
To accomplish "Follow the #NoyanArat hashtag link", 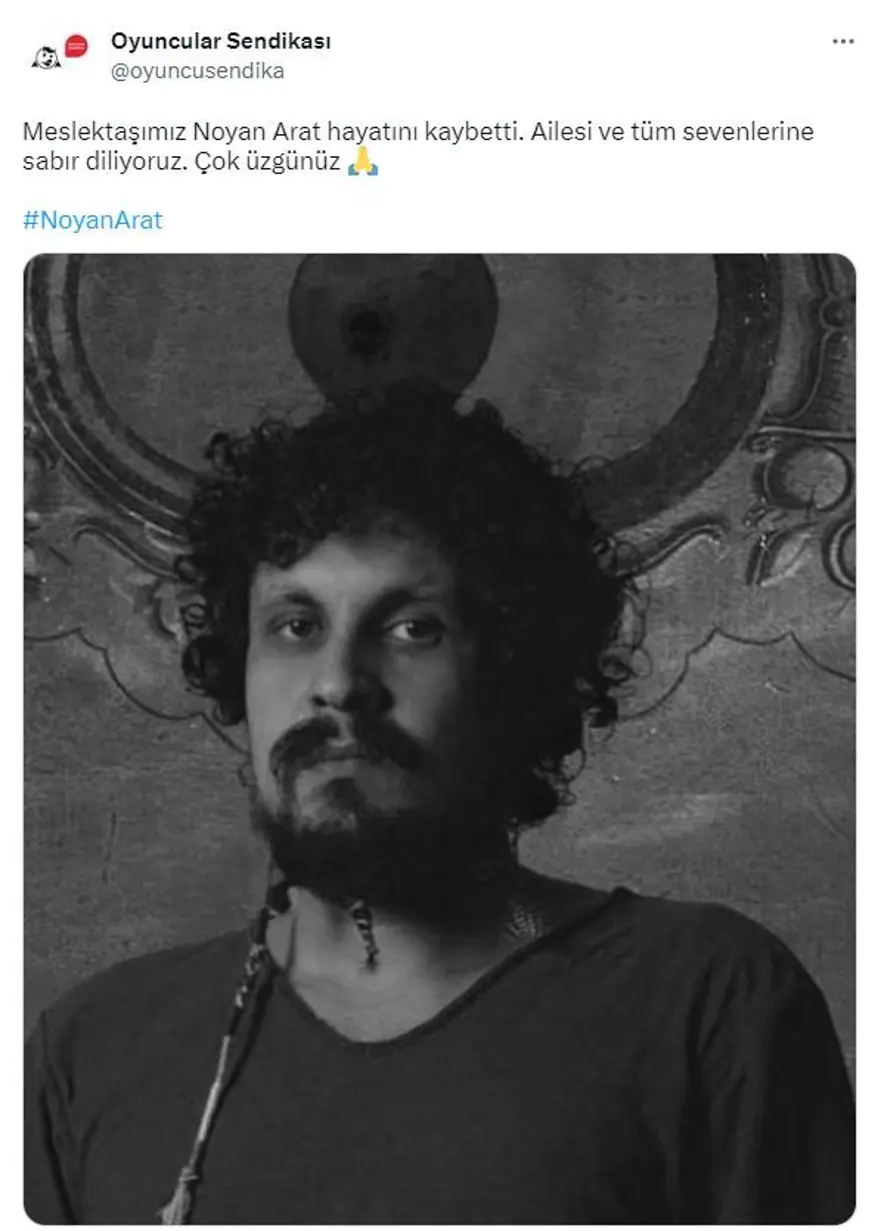I will click(x=92, y=220).
